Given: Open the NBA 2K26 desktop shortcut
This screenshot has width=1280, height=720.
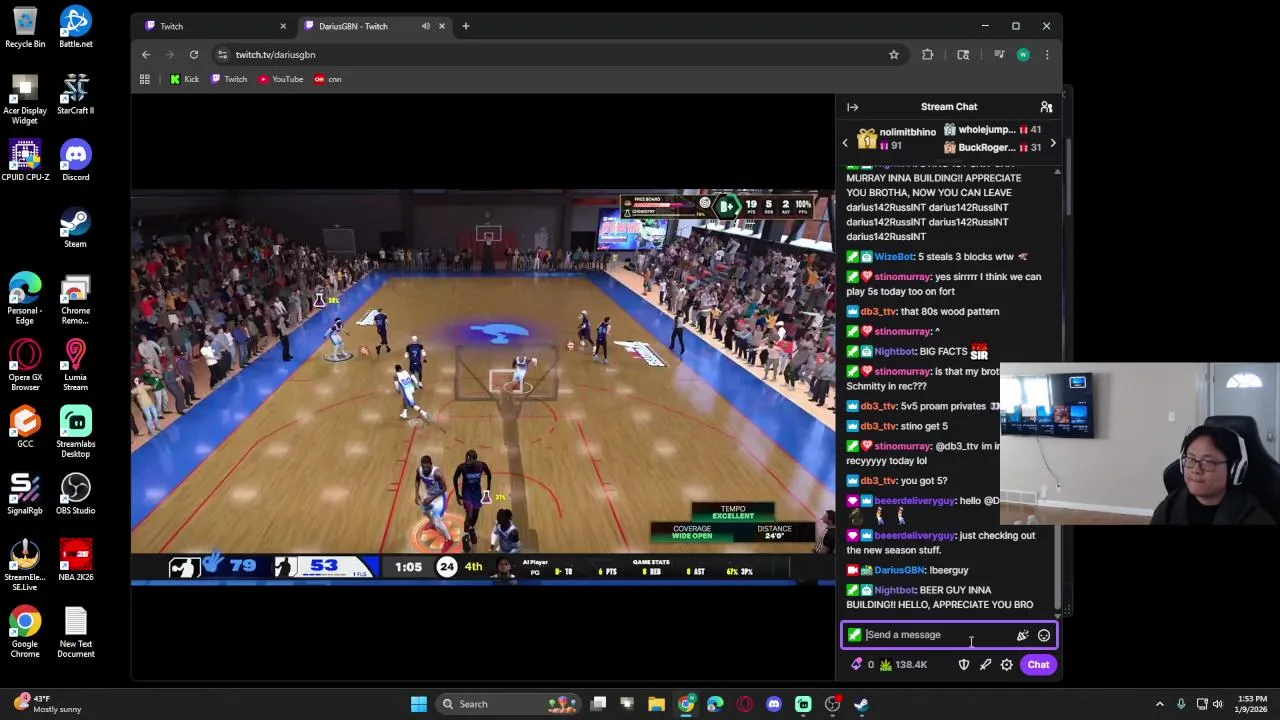Looking at the screenshot, I should tap(76, 561).
